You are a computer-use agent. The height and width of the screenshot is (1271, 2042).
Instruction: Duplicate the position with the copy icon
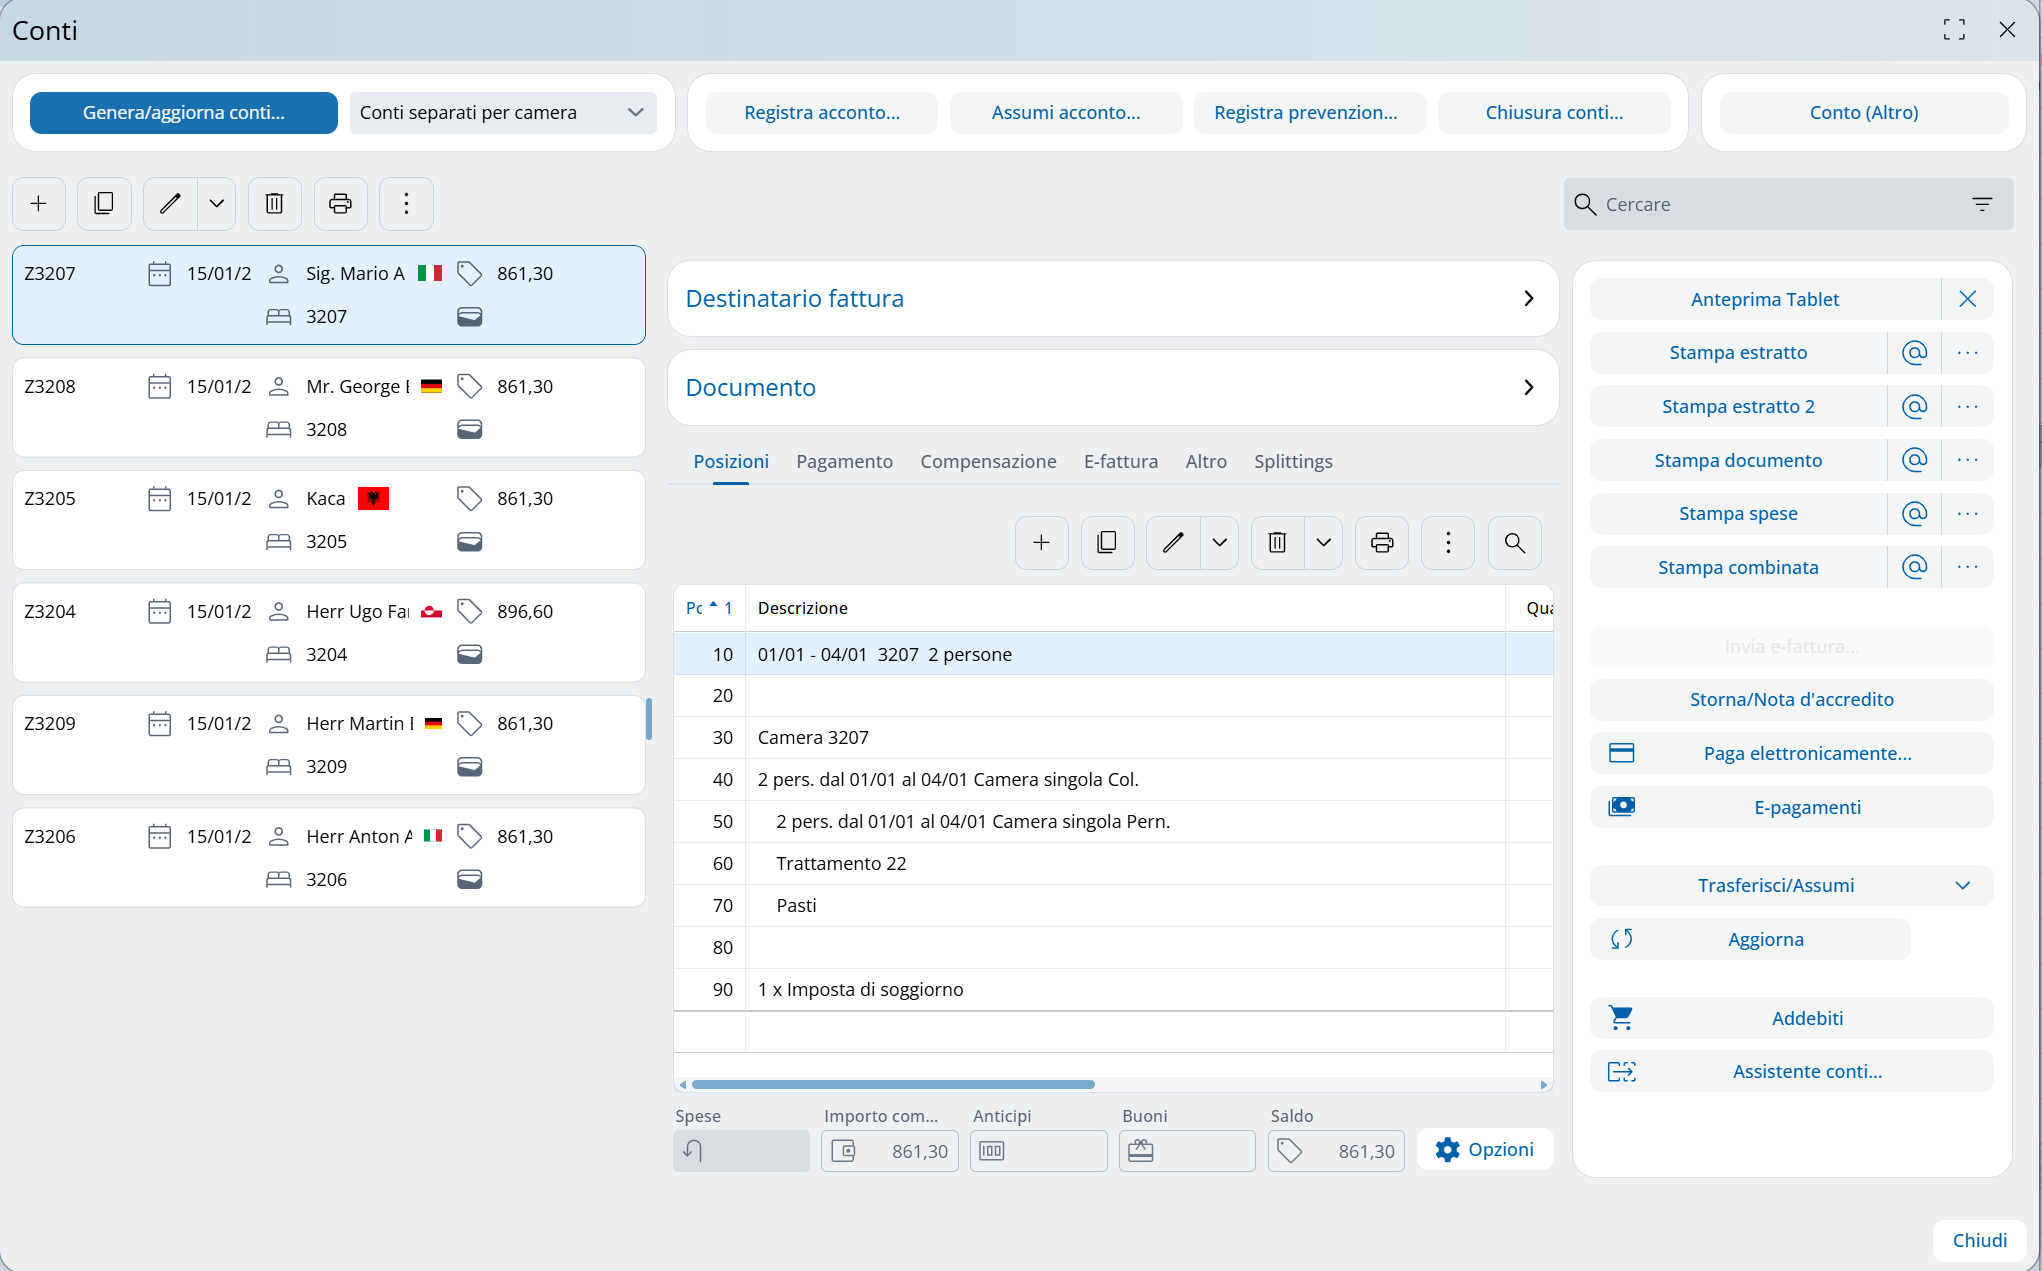(1107, 543)
